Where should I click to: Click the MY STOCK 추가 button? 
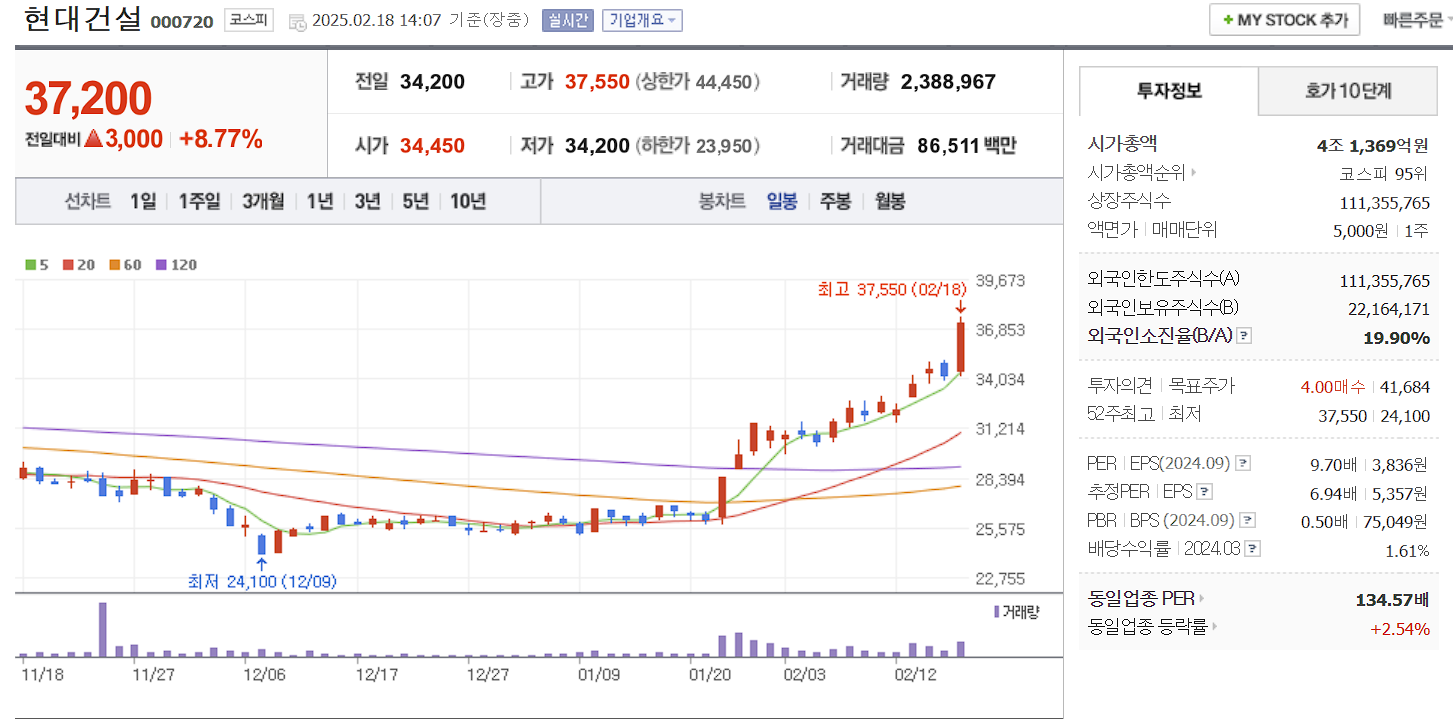click(1284, 19)
